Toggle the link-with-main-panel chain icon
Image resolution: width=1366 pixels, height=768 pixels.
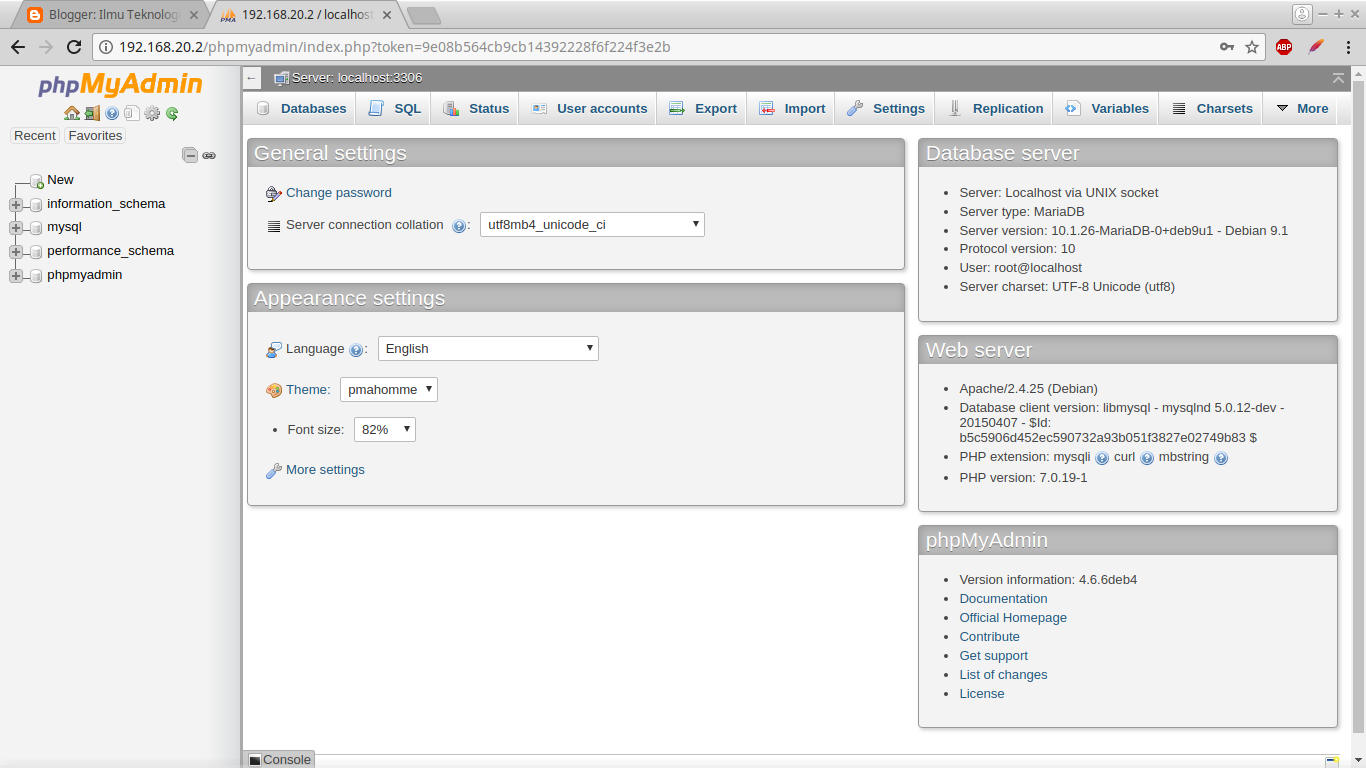209,155
